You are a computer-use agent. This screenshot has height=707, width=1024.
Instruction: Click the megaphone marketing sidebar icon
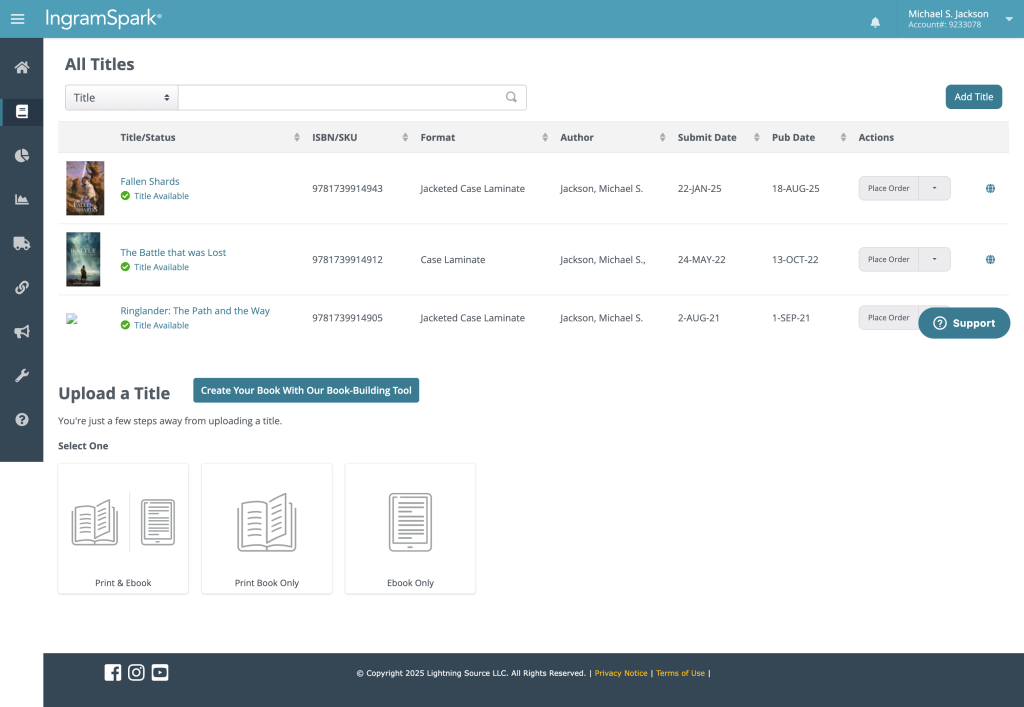[21, 331]
